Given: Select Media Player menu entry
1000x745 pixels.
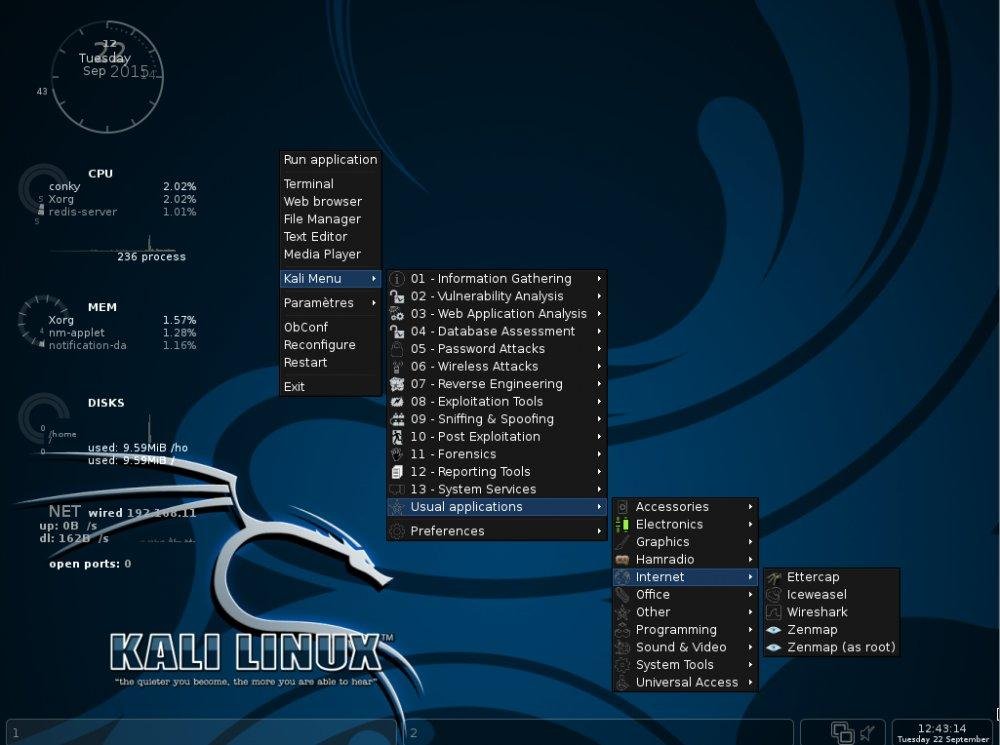Looking at the screenshot, I should tap(330, 254).
